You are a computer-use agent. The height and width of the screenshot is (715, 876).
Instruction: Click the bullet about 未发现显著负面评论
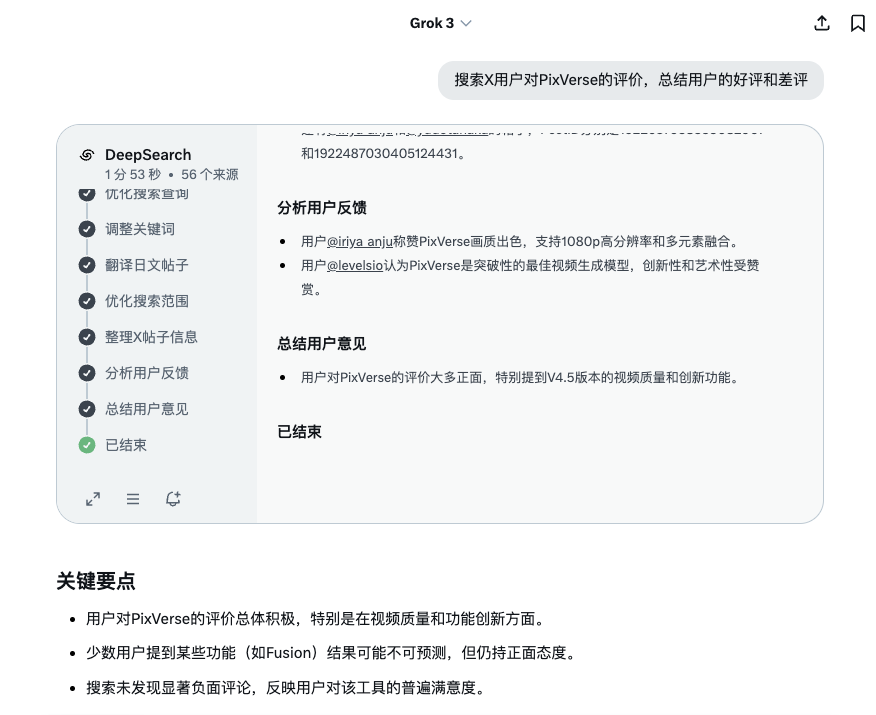pyautogui.click(x=287, y=688)
